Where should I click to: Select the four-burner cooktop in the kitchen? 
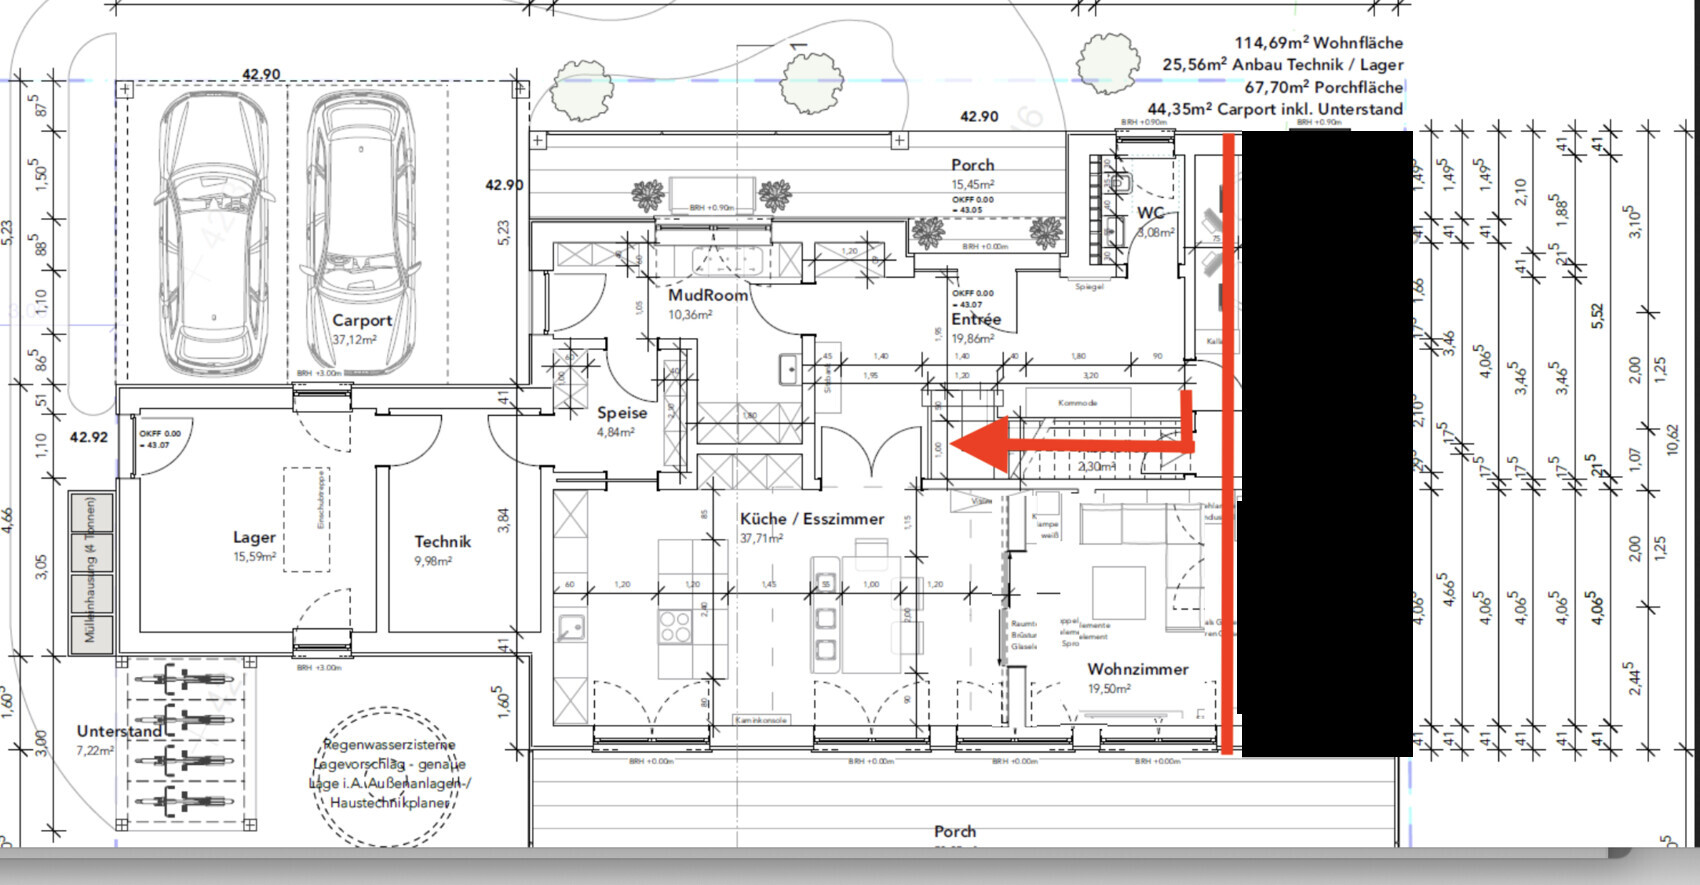point(675,627)
